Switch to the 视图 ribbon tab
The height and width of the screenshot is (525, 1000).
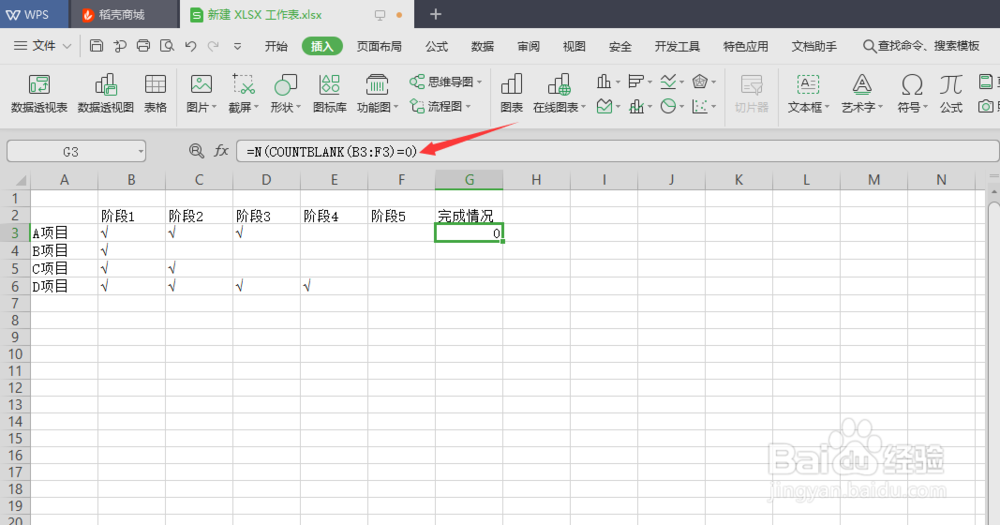click(x=574, y=46)
